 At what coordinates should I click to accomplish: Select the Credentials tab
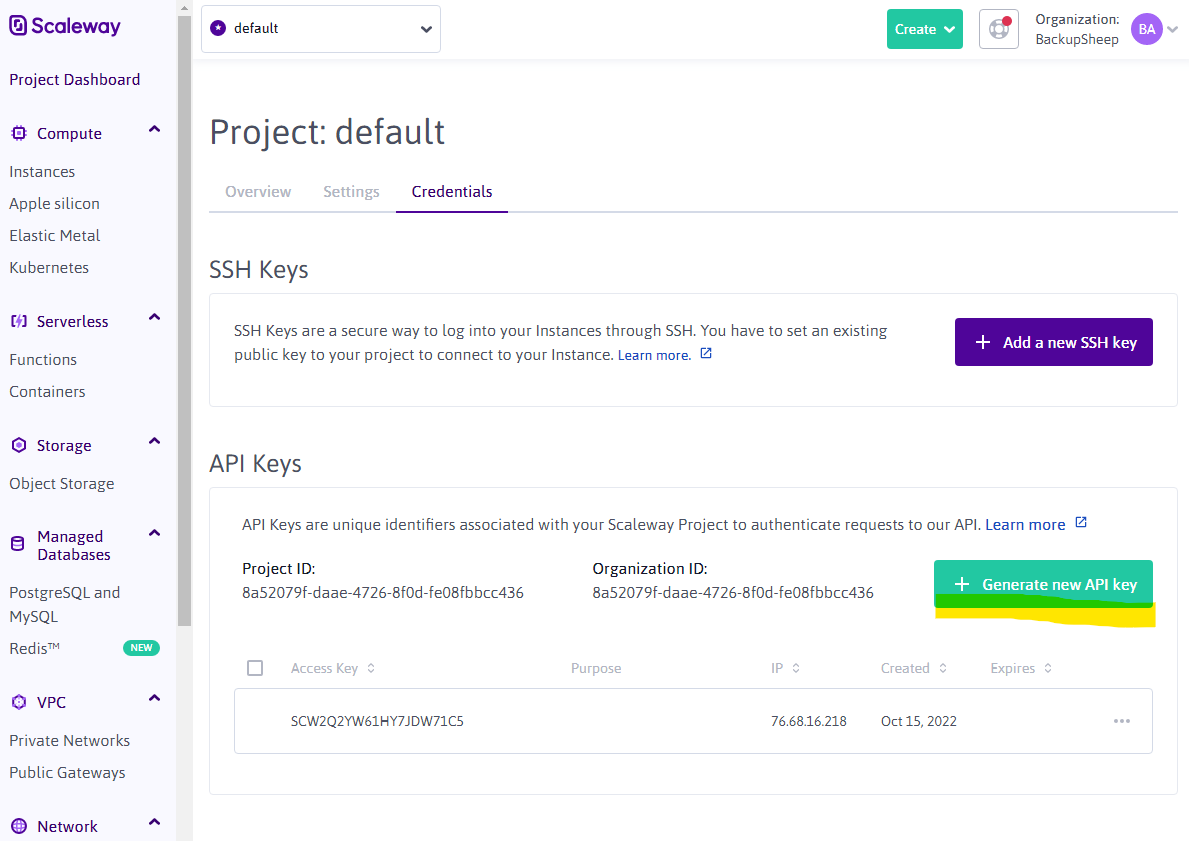click(x=452, y=192)
